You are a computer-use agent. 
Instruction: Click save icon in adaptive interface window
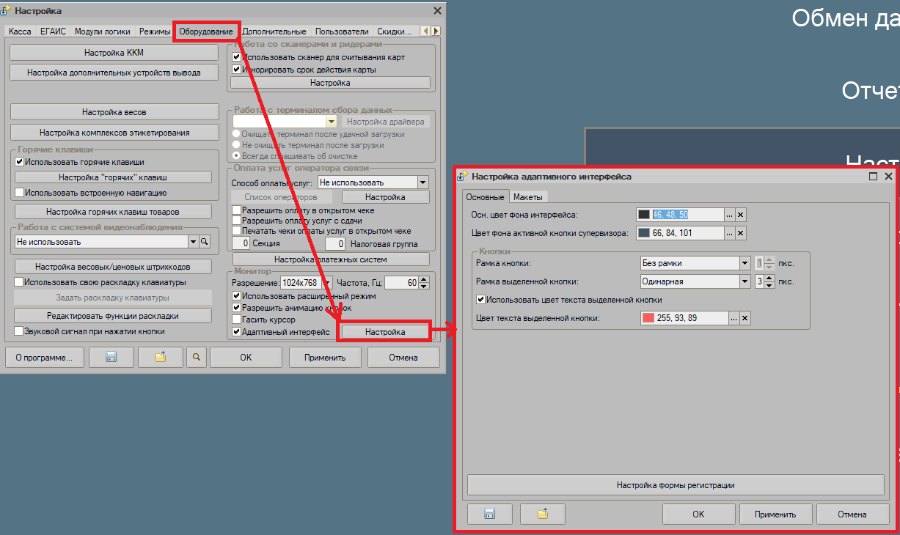pyautogui.click(x=490, y=514)
